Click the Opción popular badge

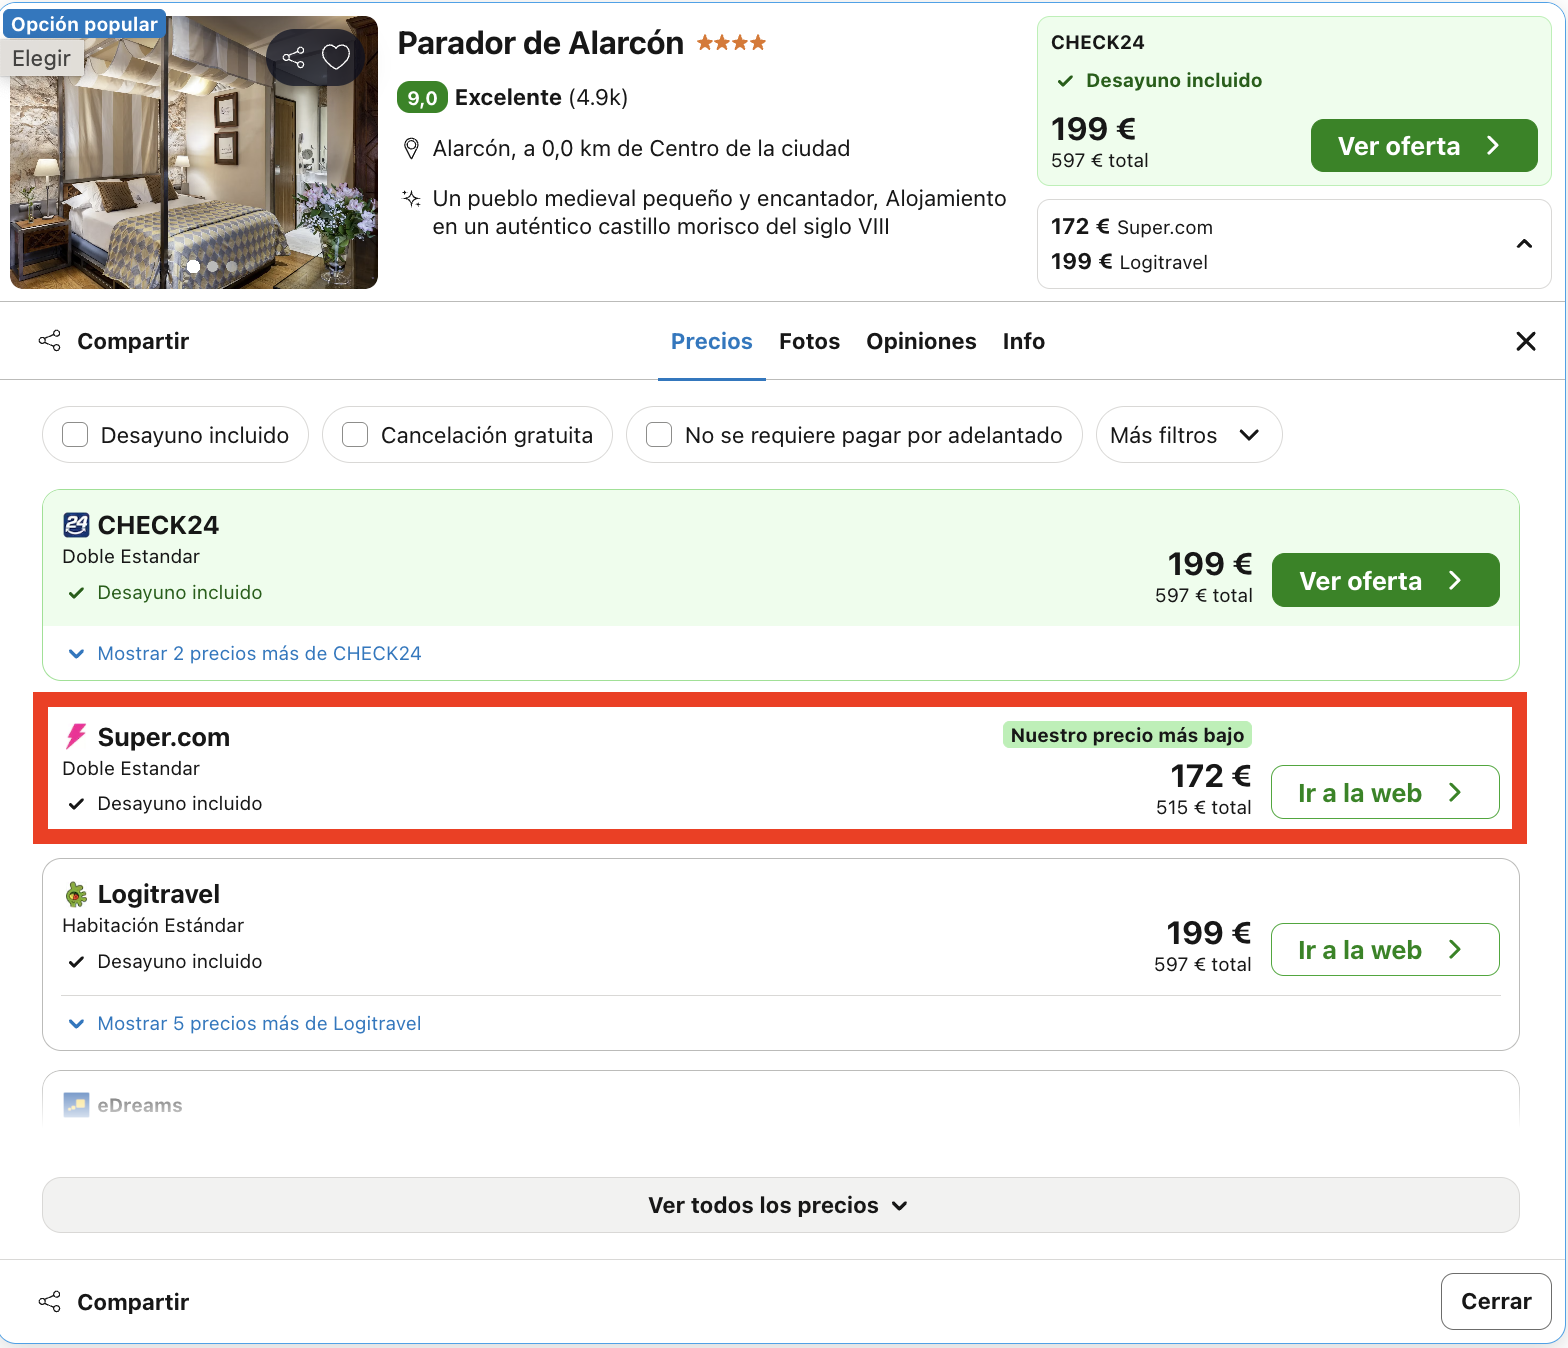[84, 24]
